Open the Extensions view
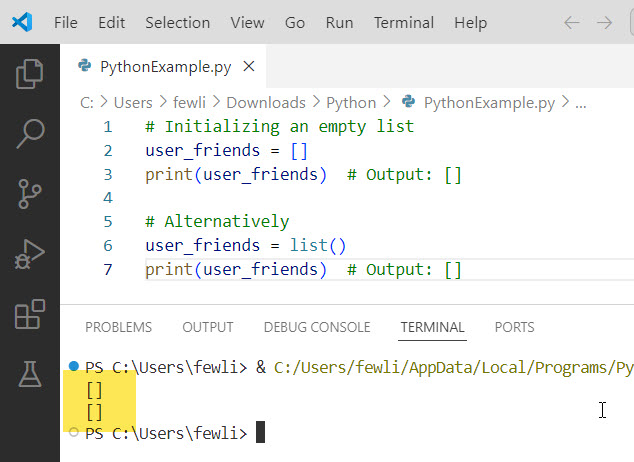Screen dimensions: 634x462 (x=30, y=314)
